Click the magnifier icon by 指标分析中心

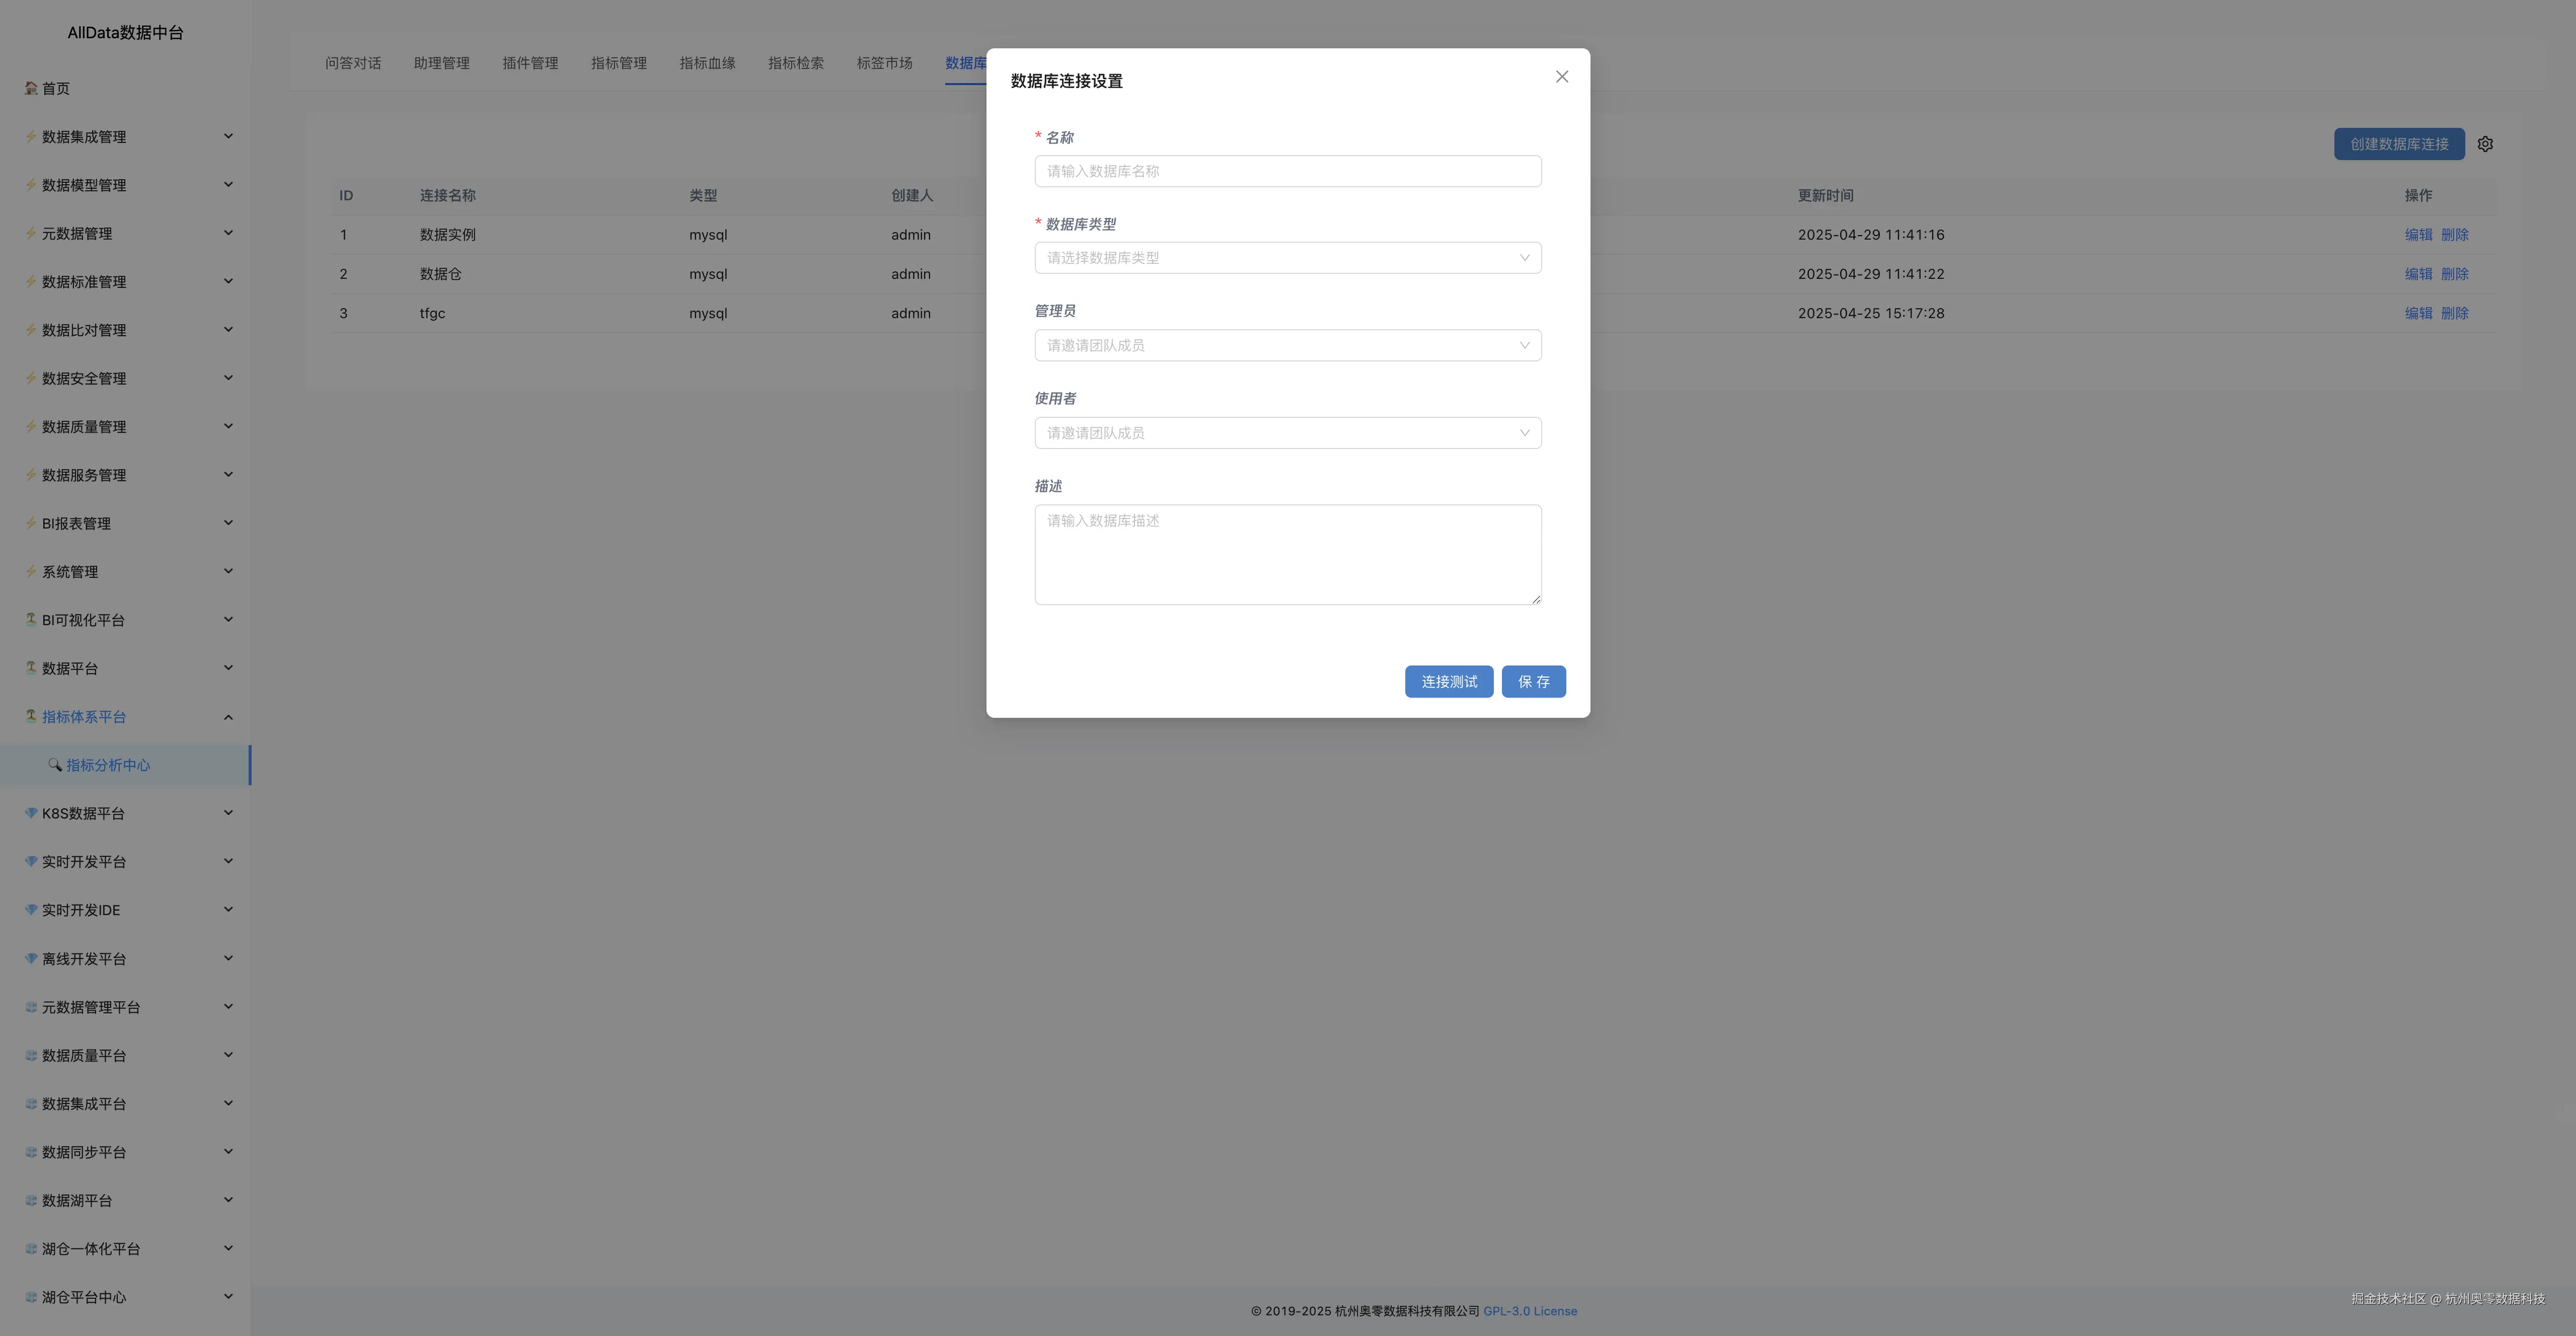[x=55, y=765]
